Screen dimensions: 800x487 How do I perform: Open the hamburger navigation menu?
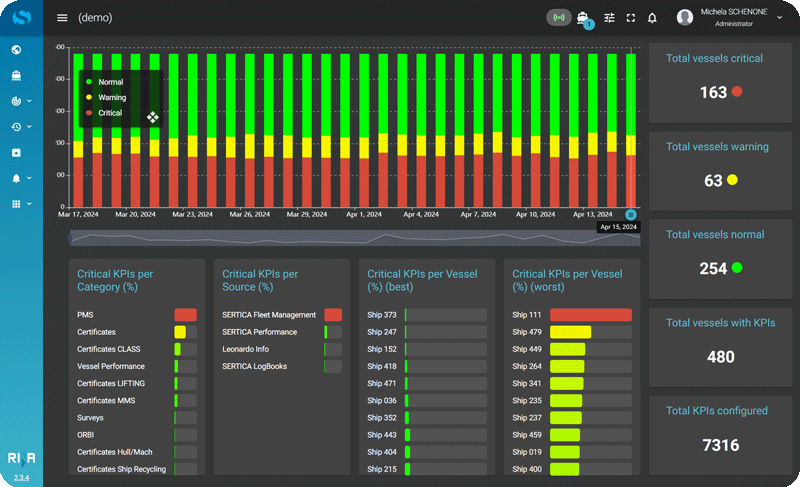[63, 18]
